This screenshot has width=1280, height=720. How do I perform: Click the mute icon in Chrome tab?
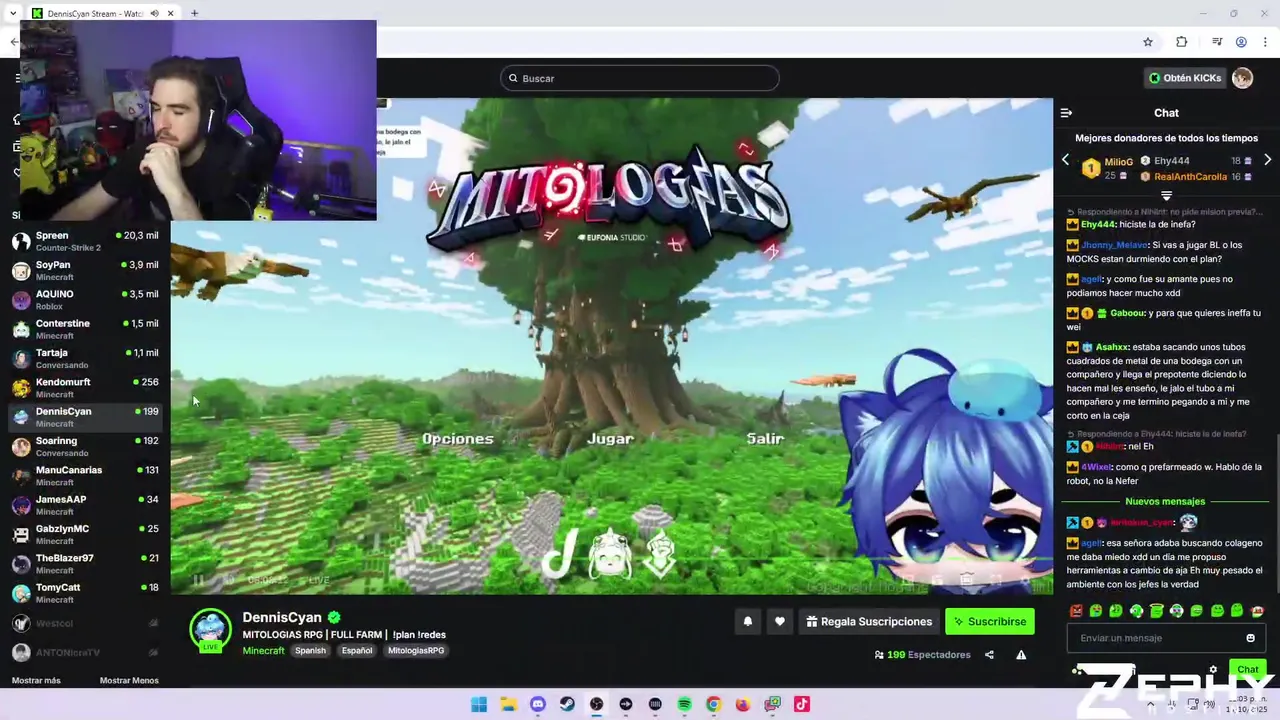click(x=154, y=13)
